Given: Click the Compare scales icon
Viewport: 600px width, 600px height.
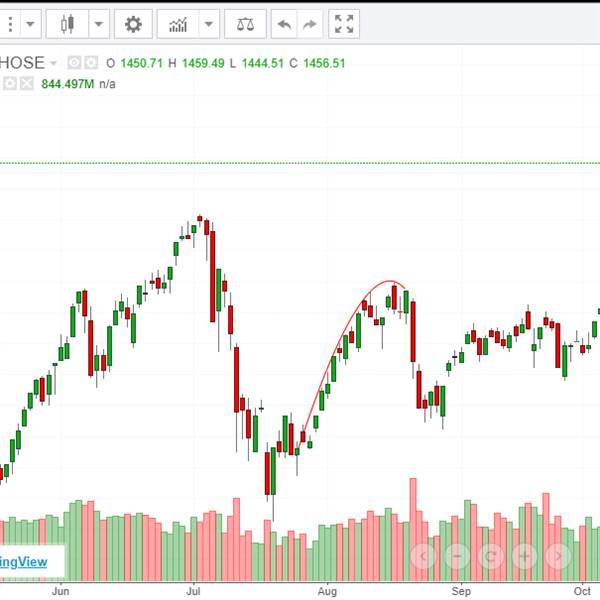Looking at the screenshot, I should coord(245,24).
